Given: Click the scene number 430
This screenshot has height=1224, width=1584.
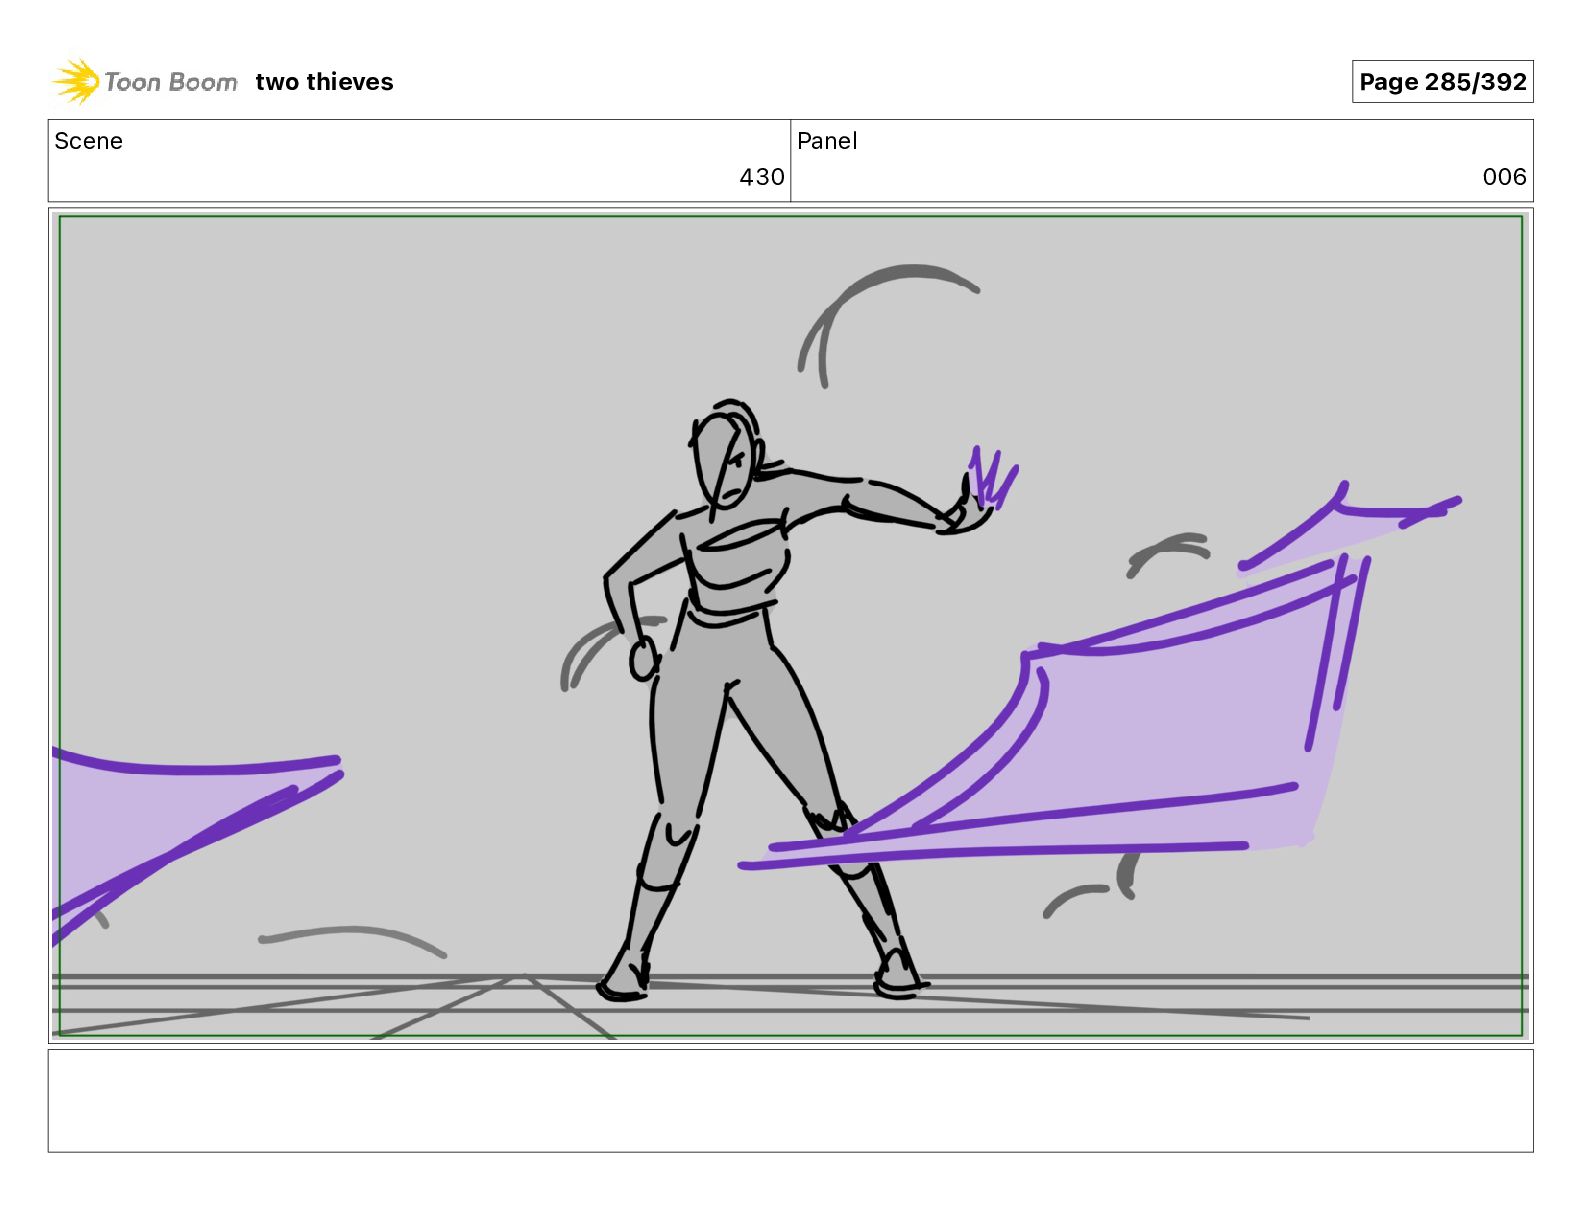Looking at the screenshot, I should (761, 177).
